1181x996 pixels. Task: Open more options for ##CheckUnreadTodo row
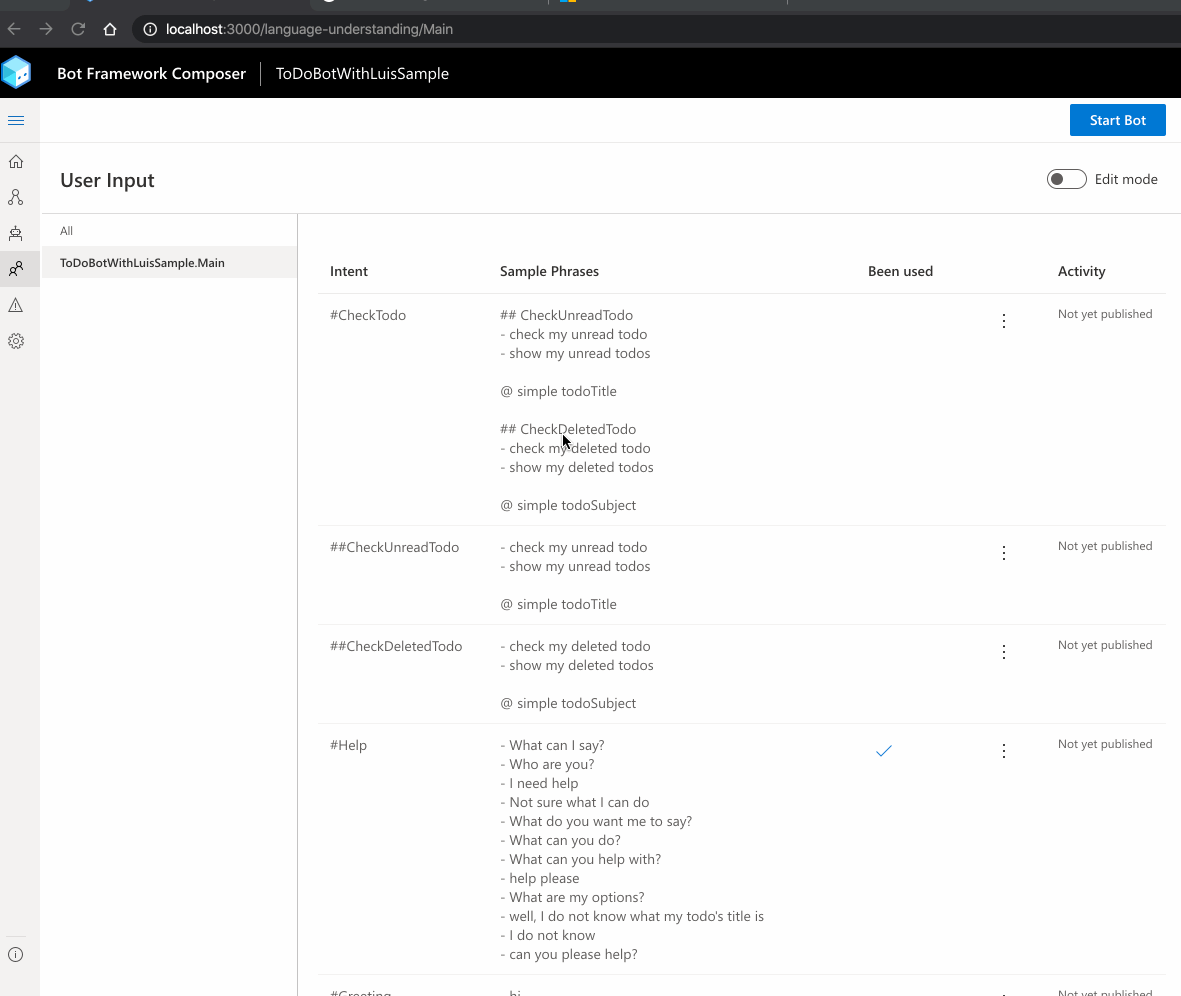[1004, 553]
